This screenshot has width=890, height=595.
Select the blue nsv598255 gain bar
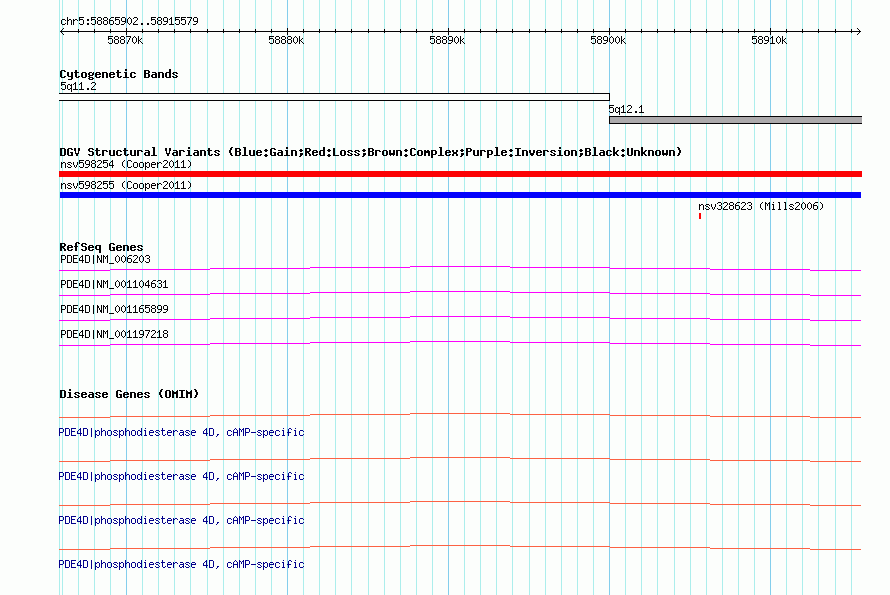click(x=460, y=195)
